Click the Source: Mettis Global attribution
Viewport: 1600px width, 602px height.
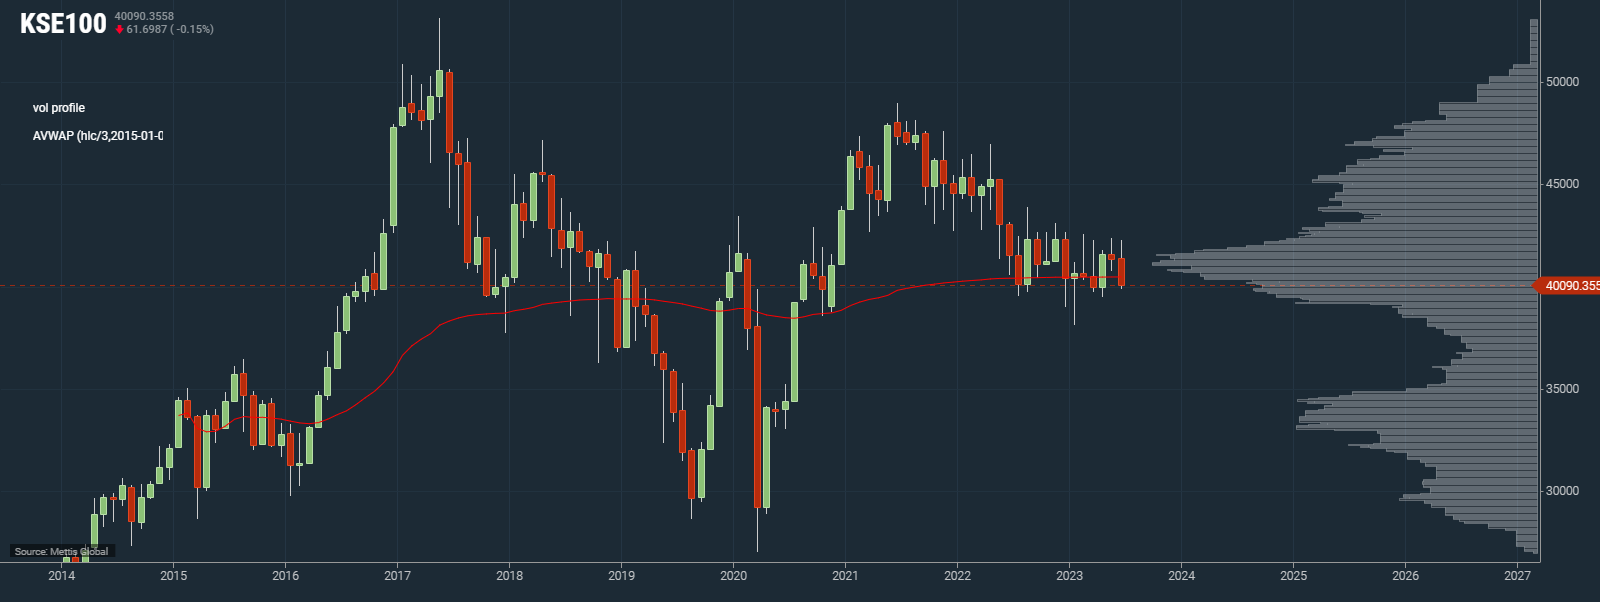coord(62,551)
